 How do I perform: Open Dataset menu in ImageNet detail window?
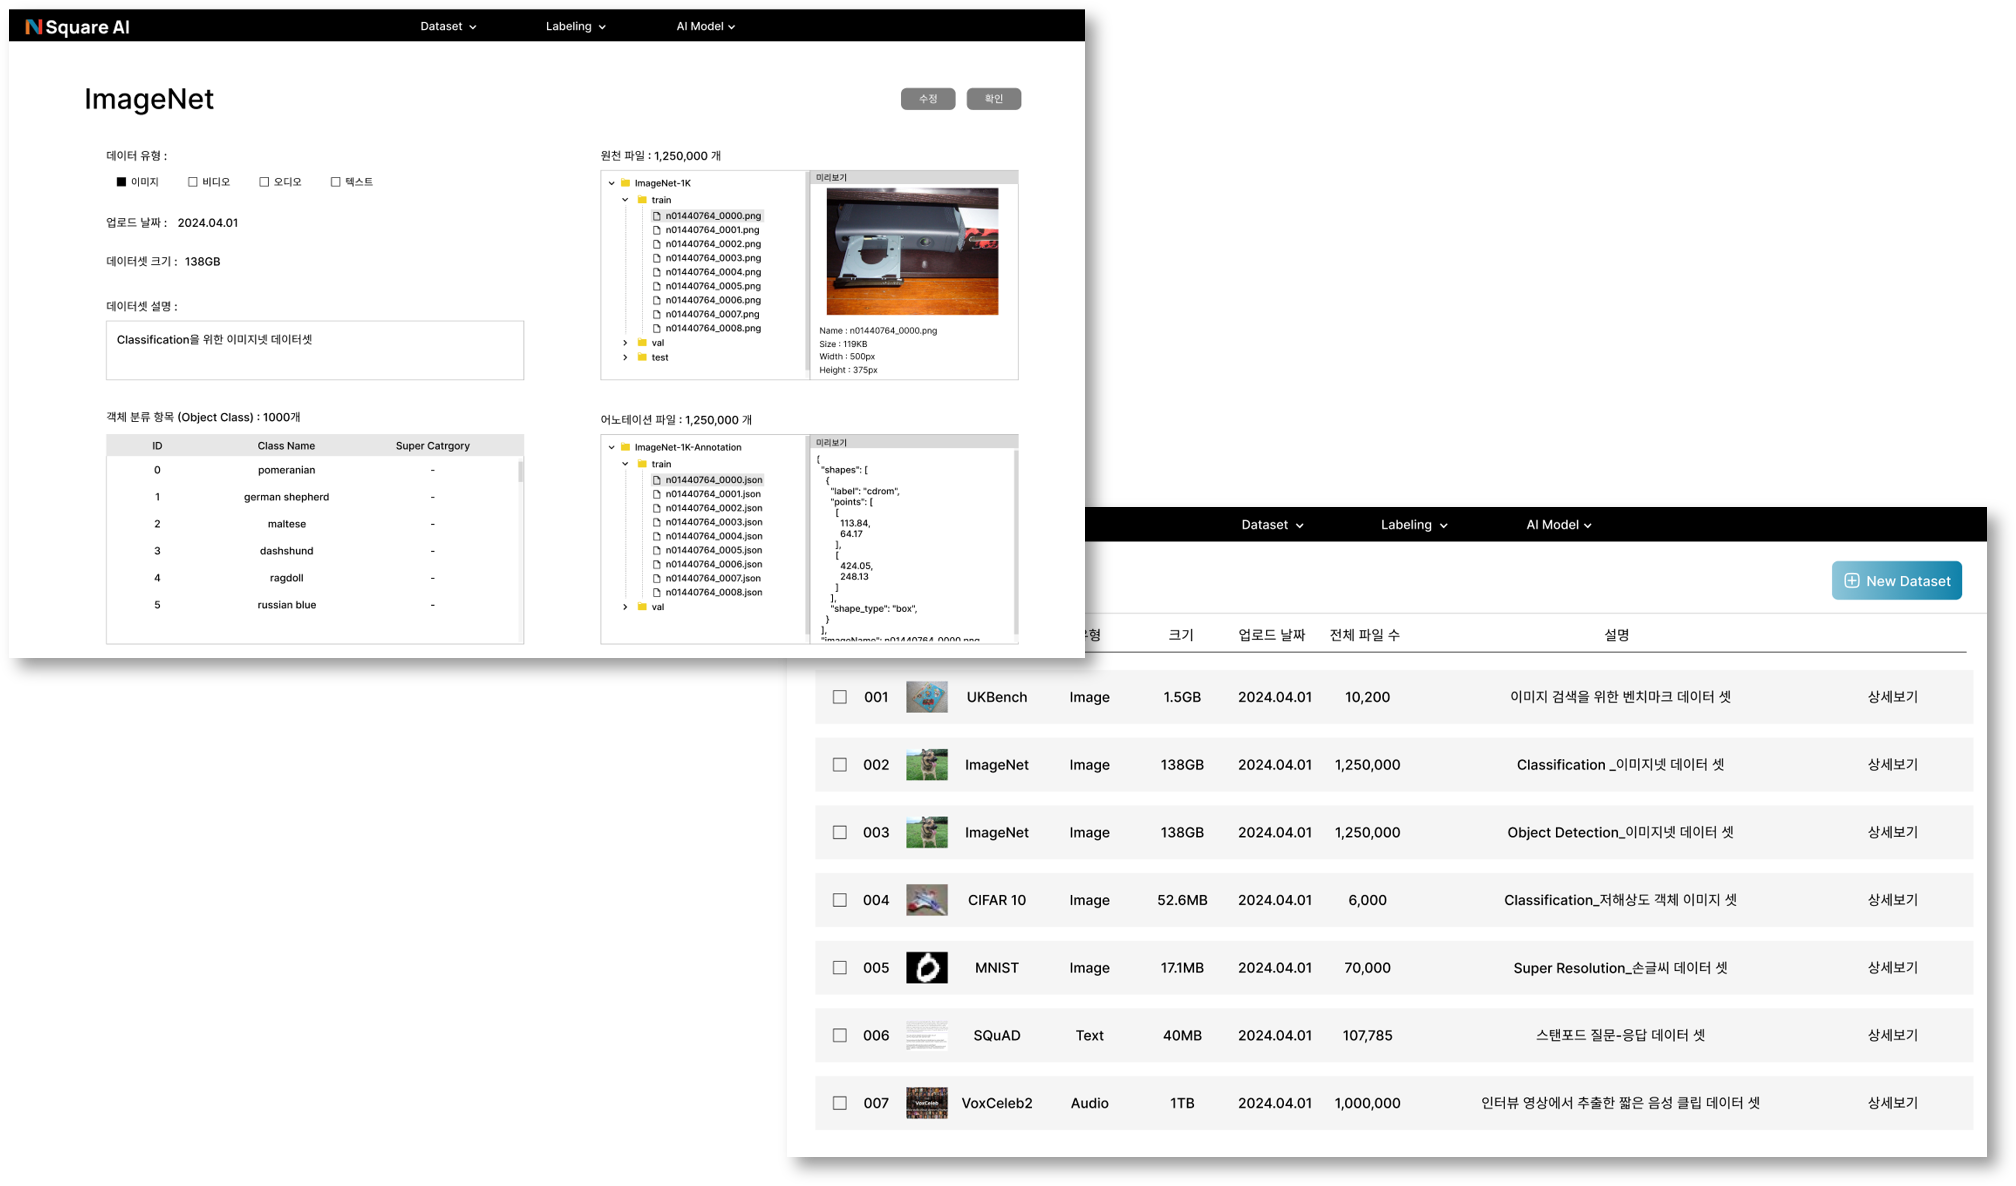click(x=448, y=27)
